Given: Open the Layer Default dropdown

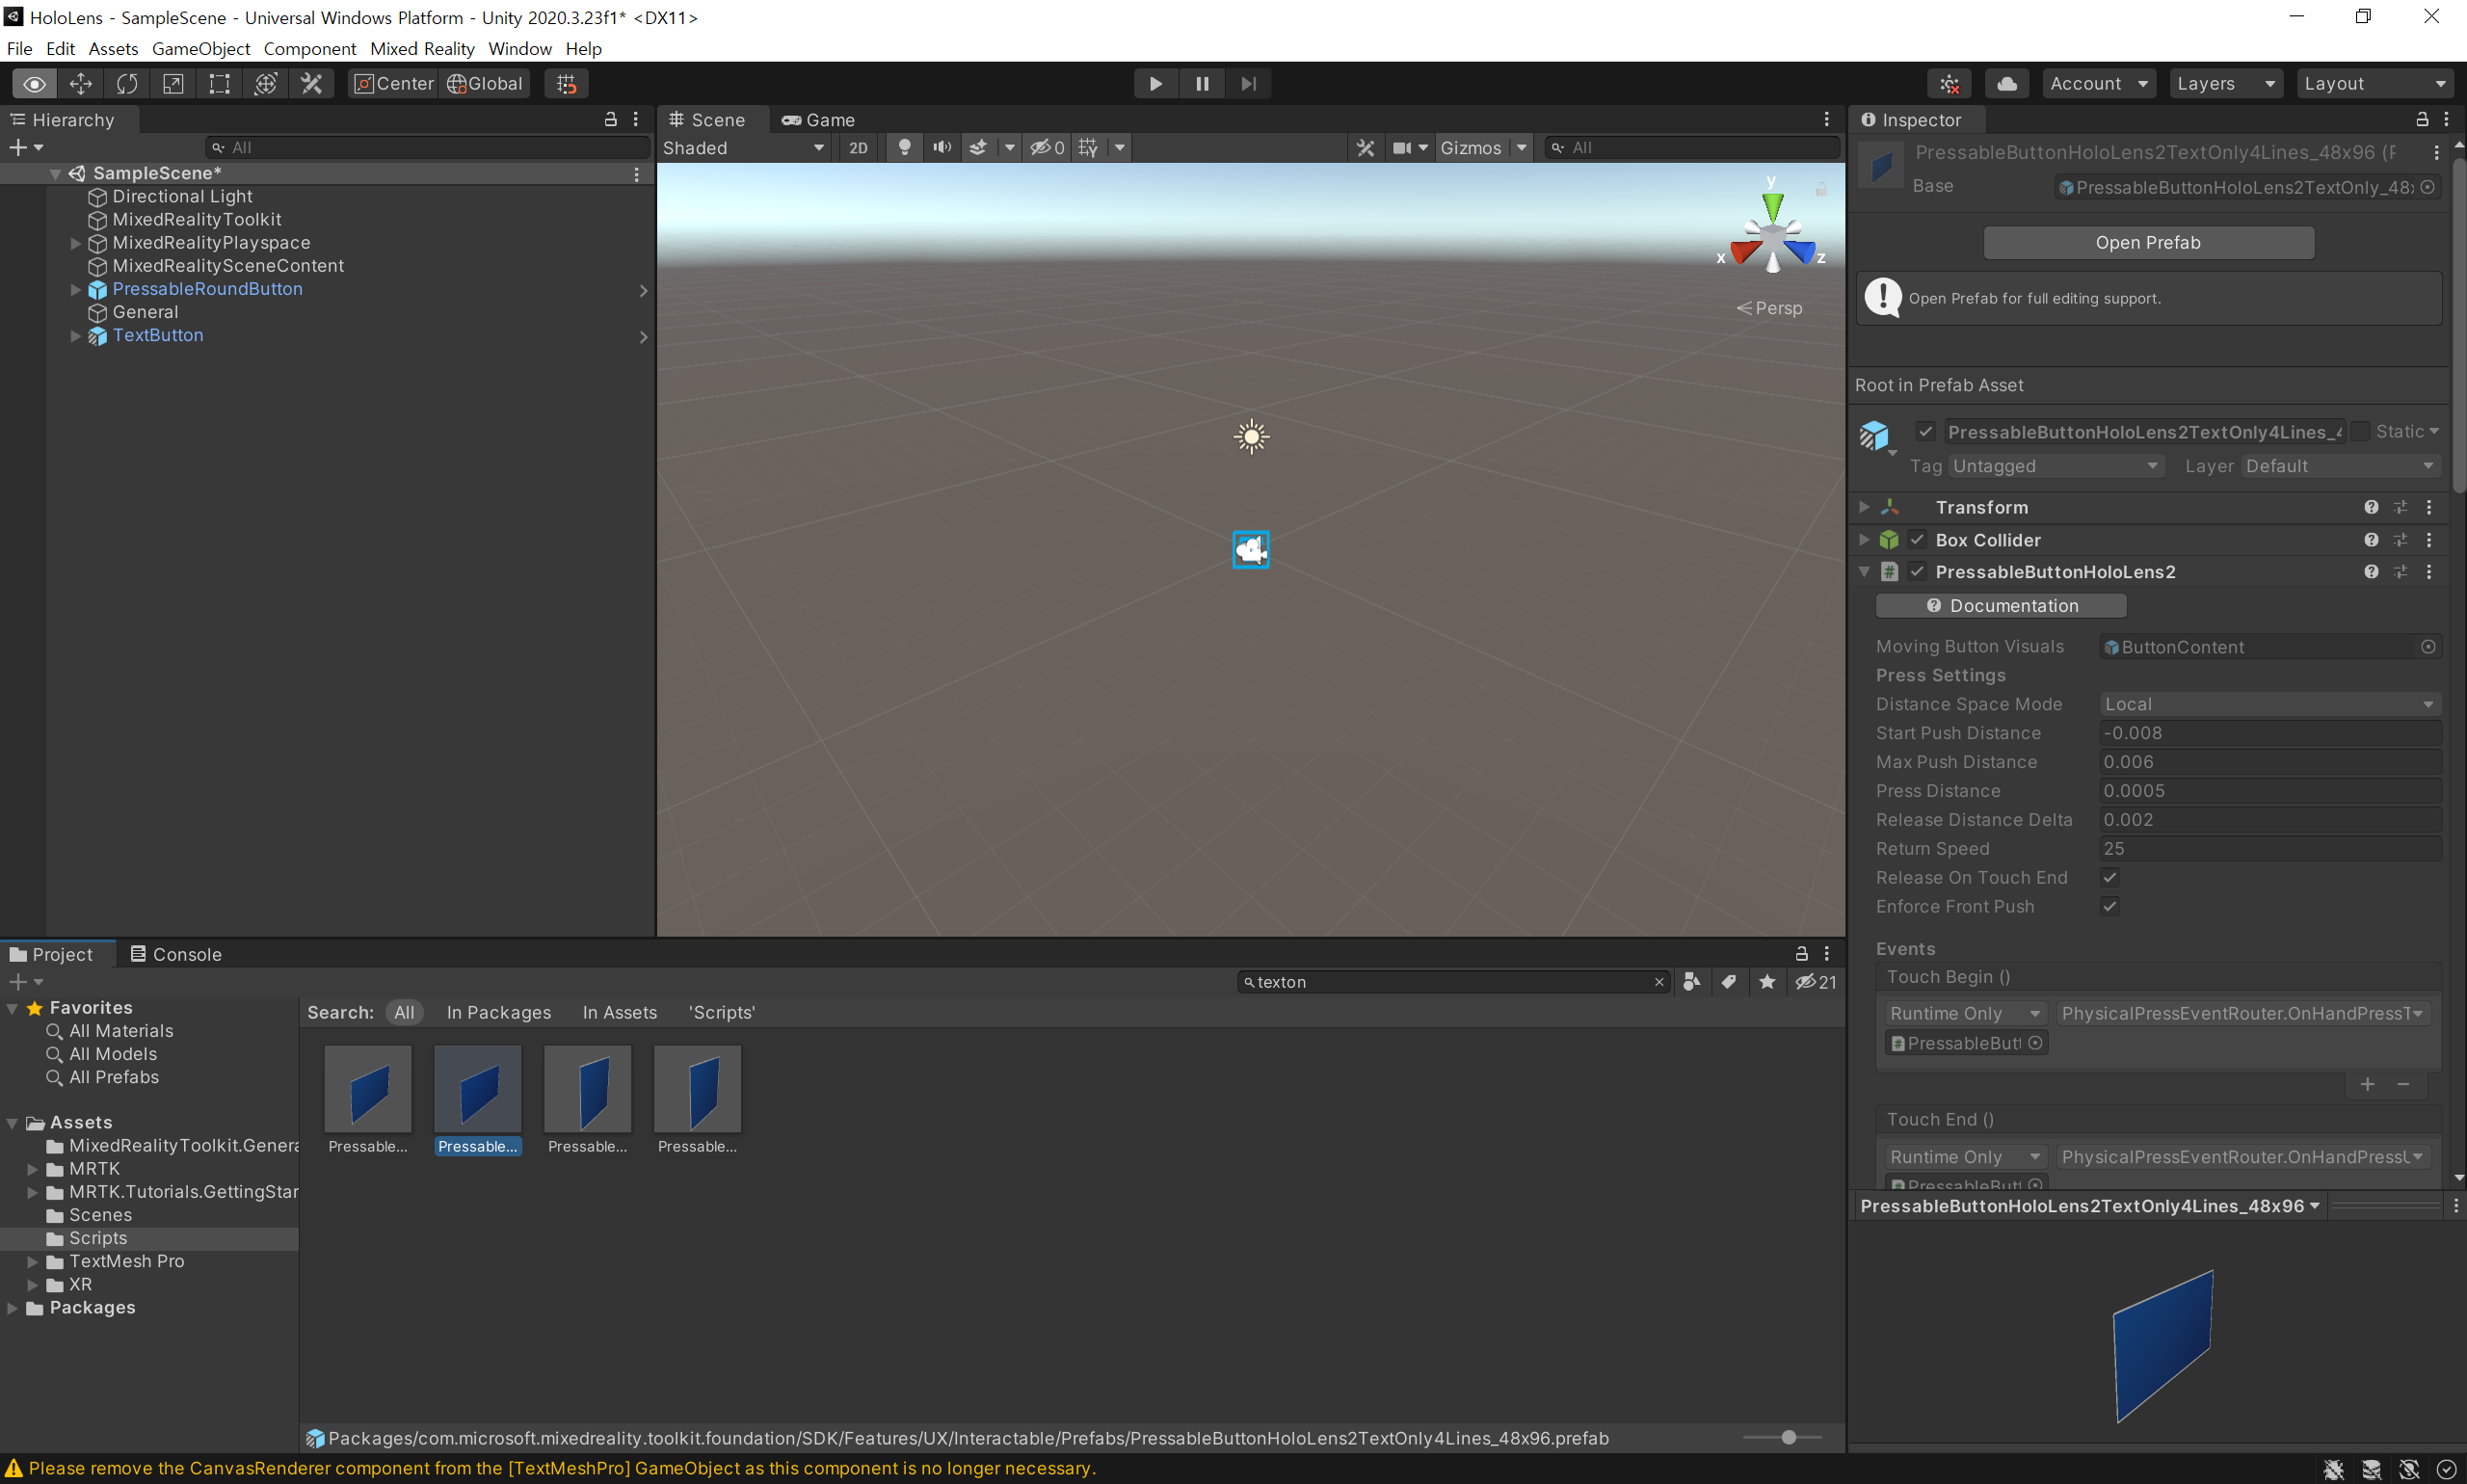Looking at the screenshot, I should (2340, 466).
